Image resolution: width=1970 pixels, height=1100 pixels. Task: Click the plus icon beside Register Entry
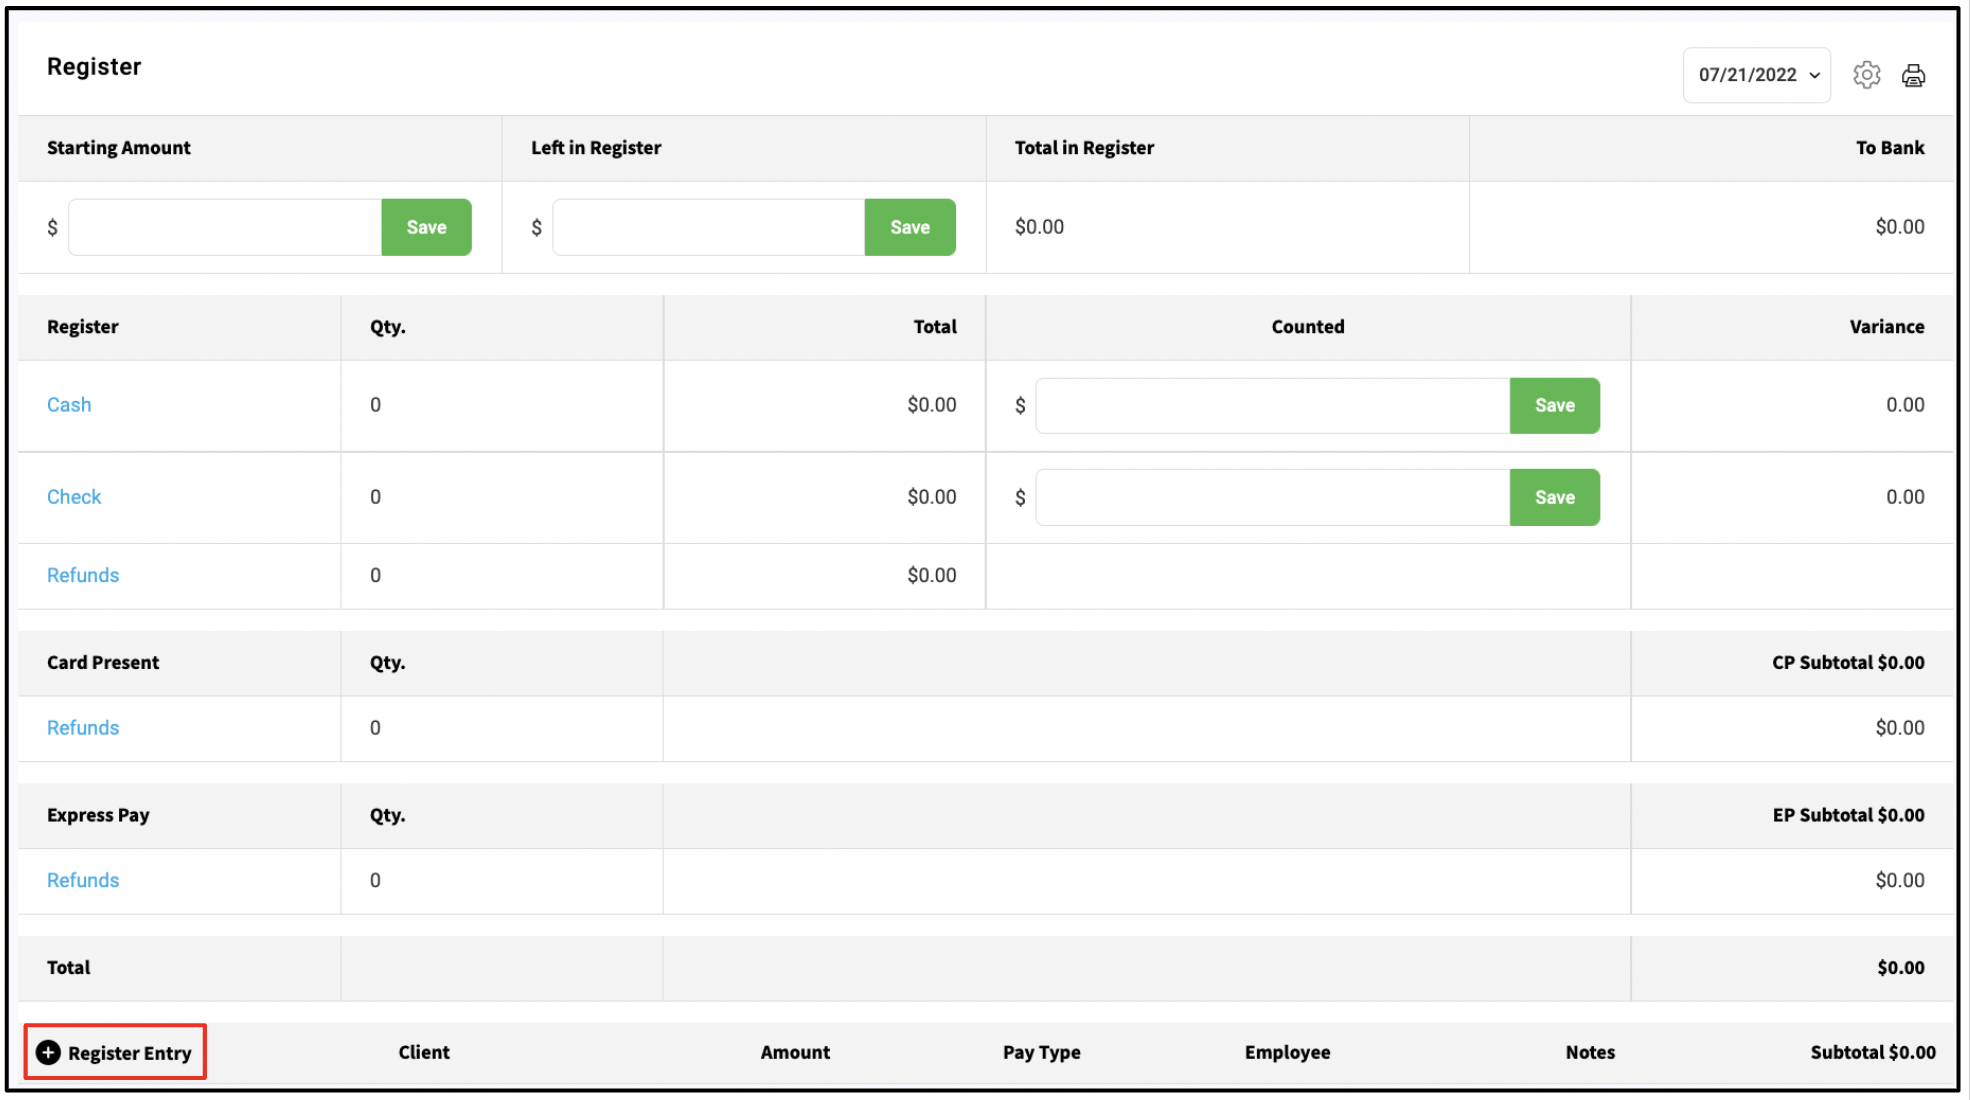pyautogui.click(x=48, y=1052)
